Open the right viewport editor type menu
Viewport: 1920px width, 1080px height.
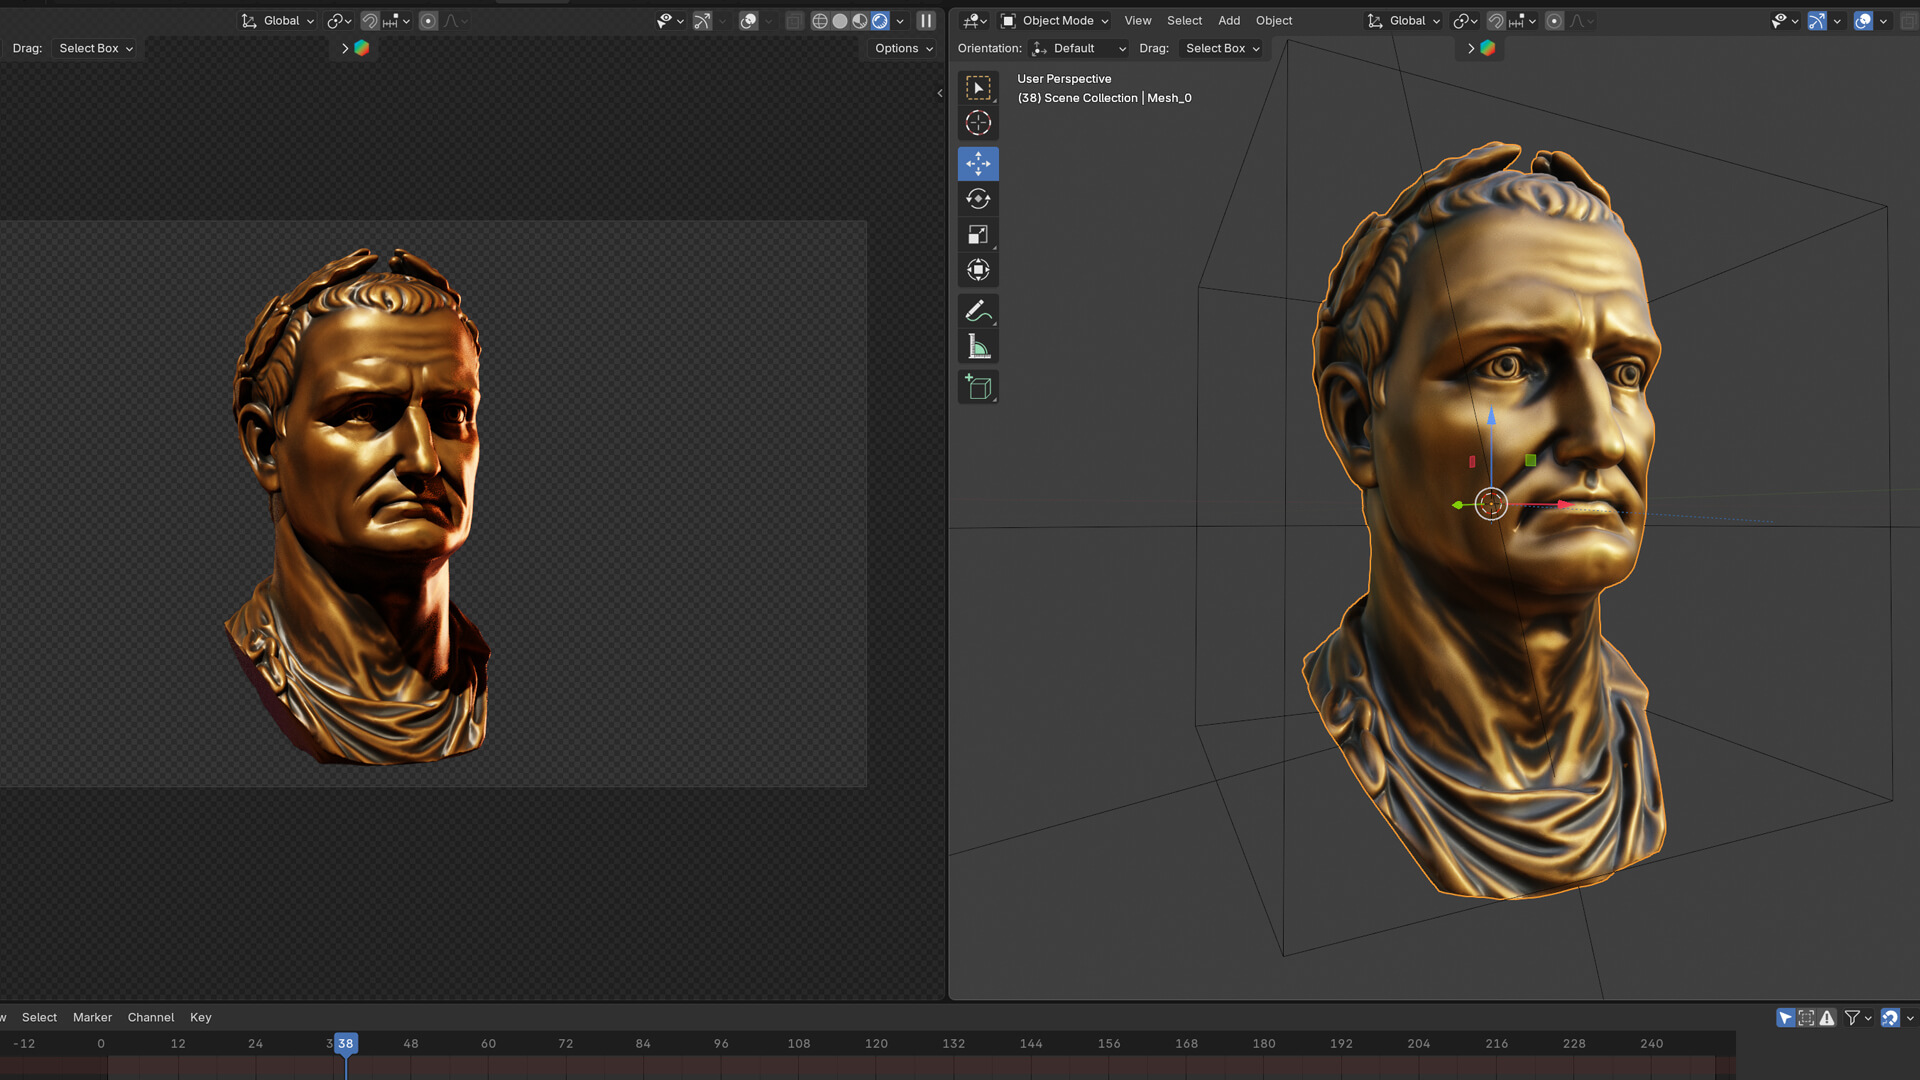pos(975,21)
